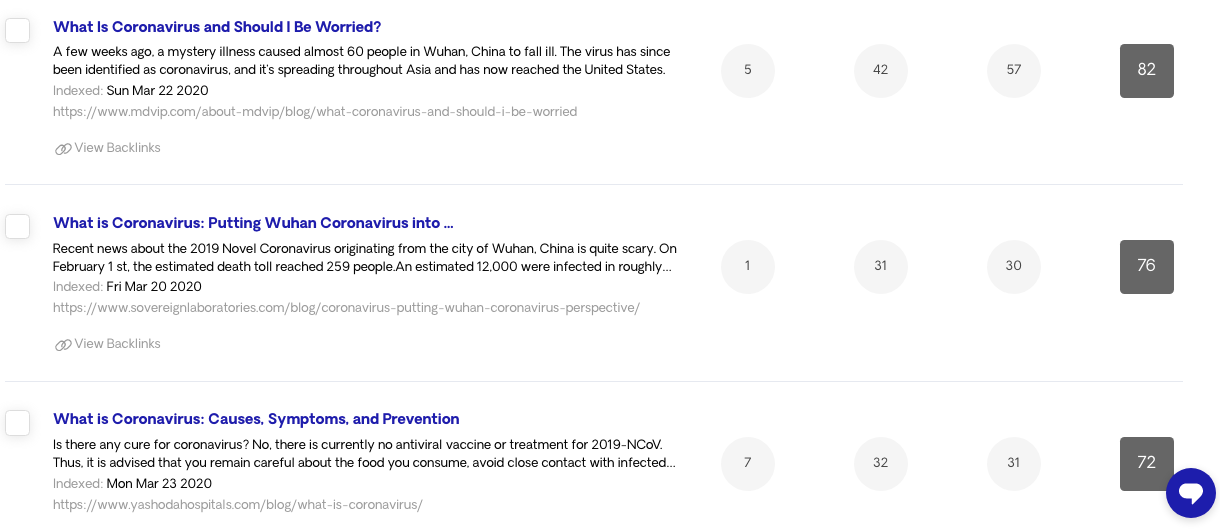Check the box for 'Should I Be Worried' article
The width and height of the screenshot is (1220, 532).
point(17,30)
